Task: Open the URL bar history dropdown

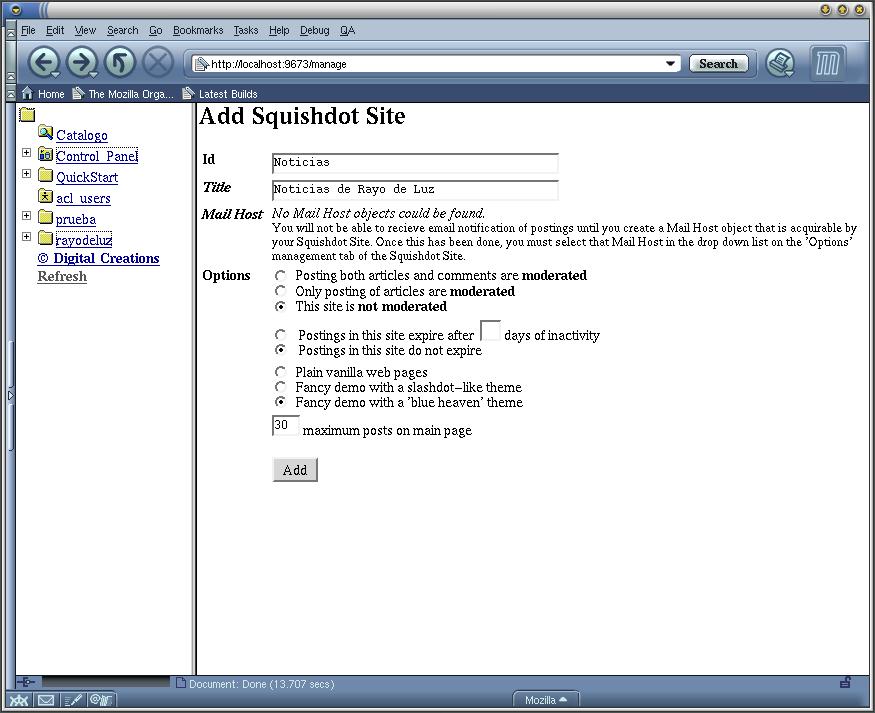Action: tap(671, 64)
